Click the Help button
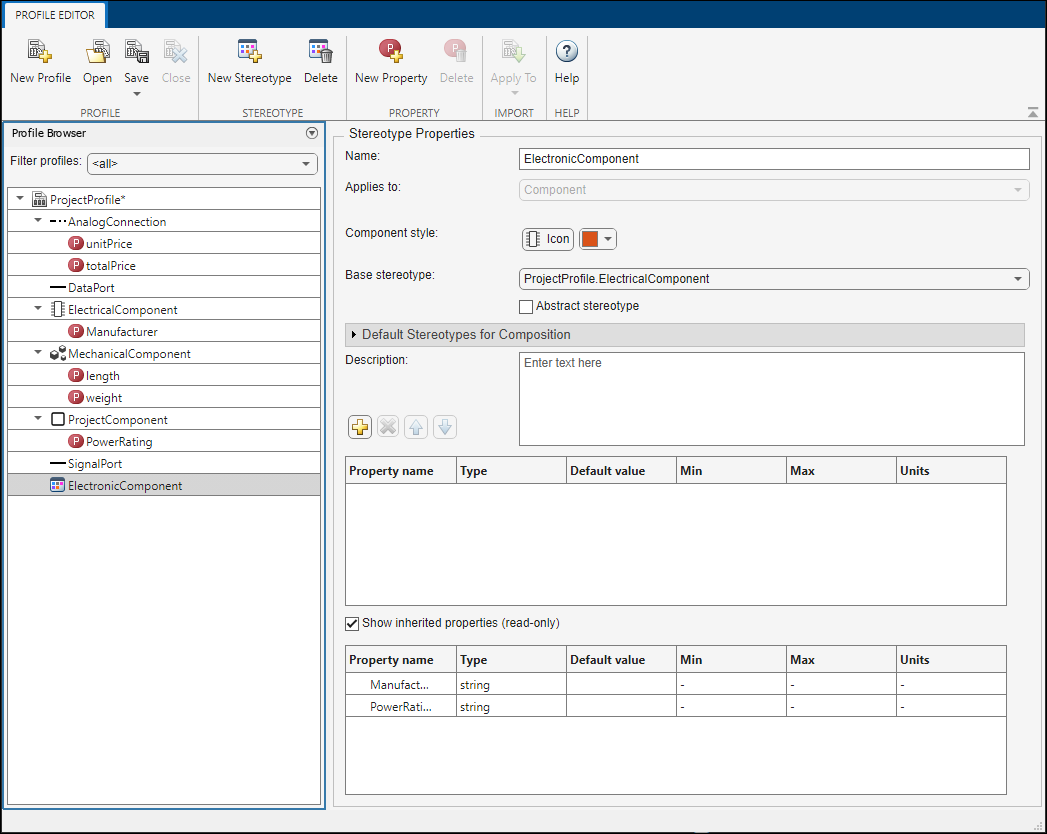 click(567, 60)
